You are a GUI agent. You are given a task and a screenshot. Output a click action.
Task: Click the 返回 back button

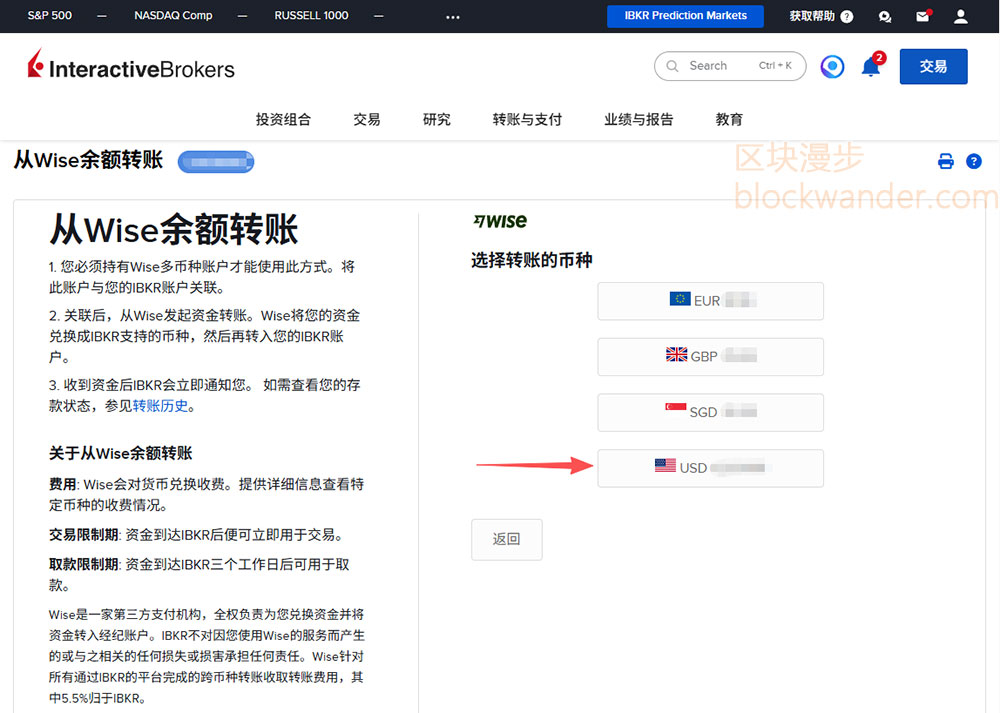[x=506, y=540]
